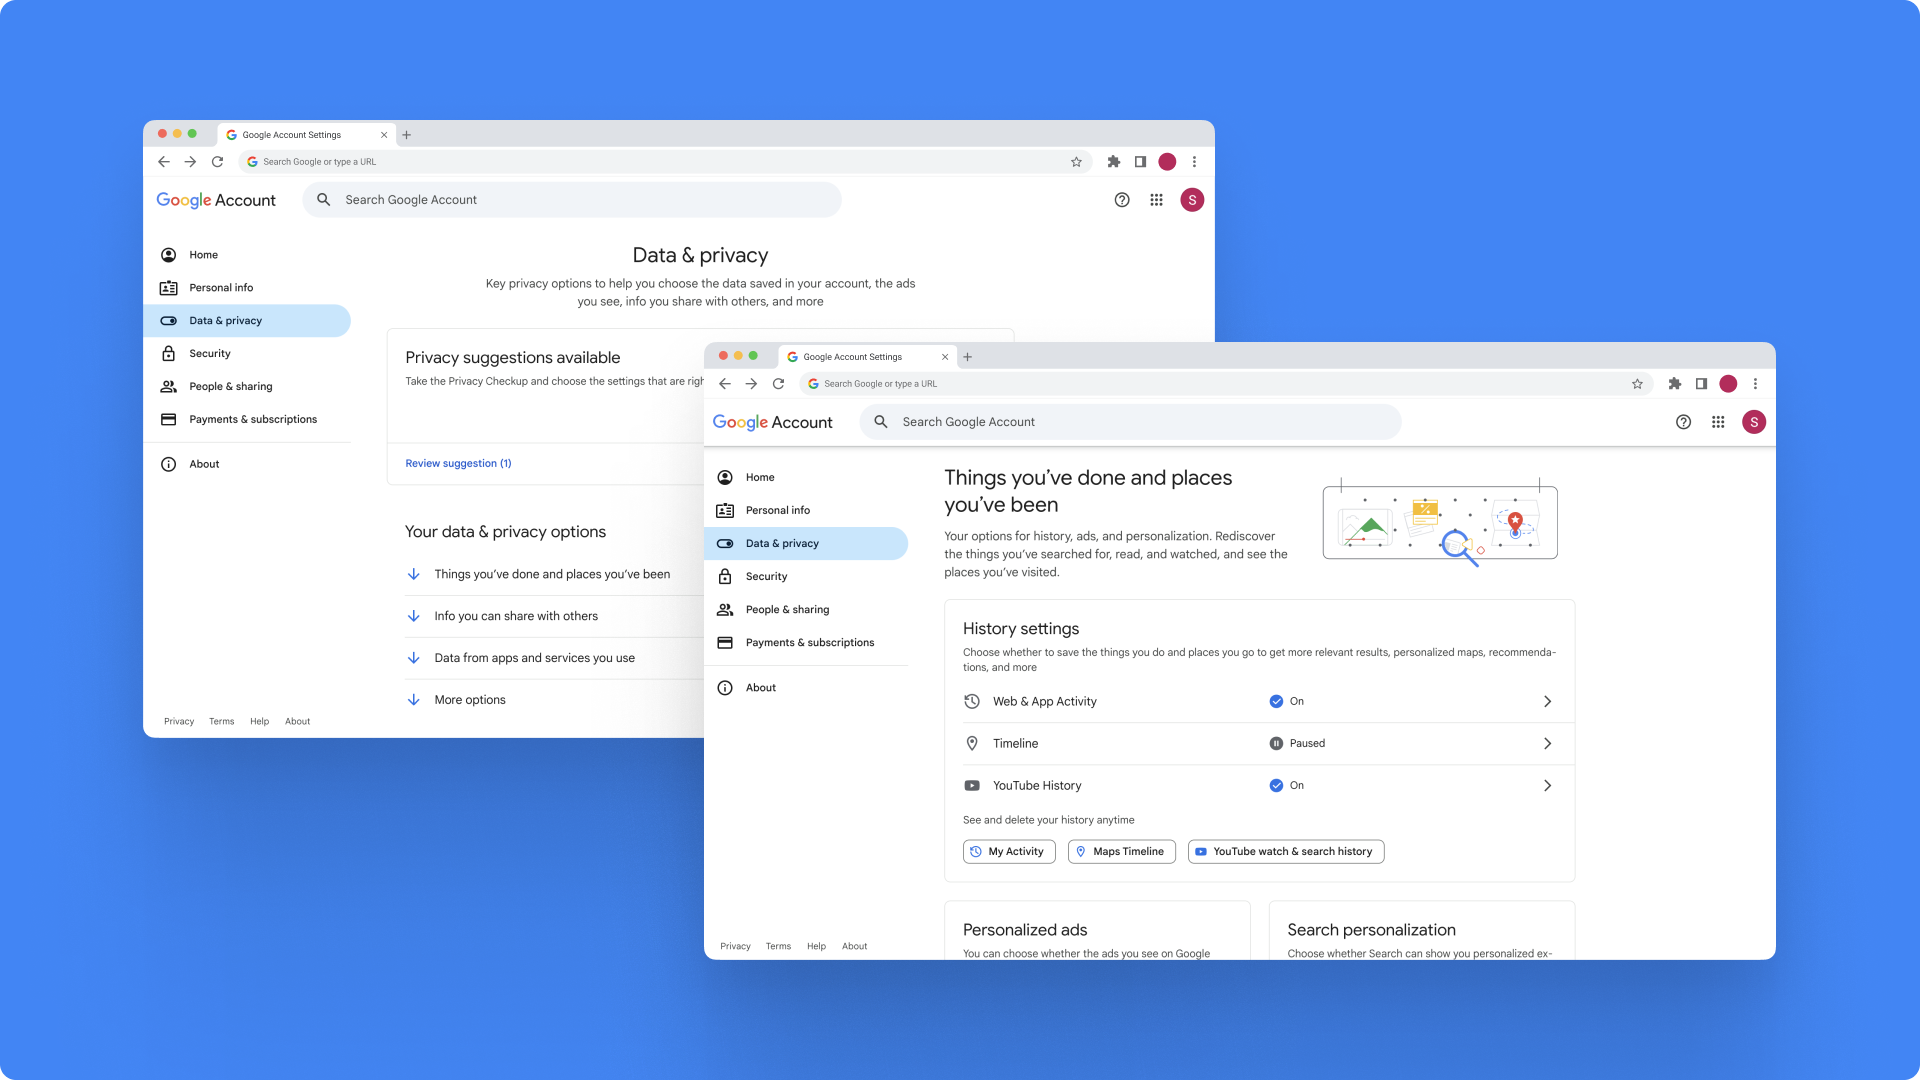Viewport: 1920px width, 1080px height.
Task: Click the profile avatar S in back window
Action: (x=1191, y=200)
